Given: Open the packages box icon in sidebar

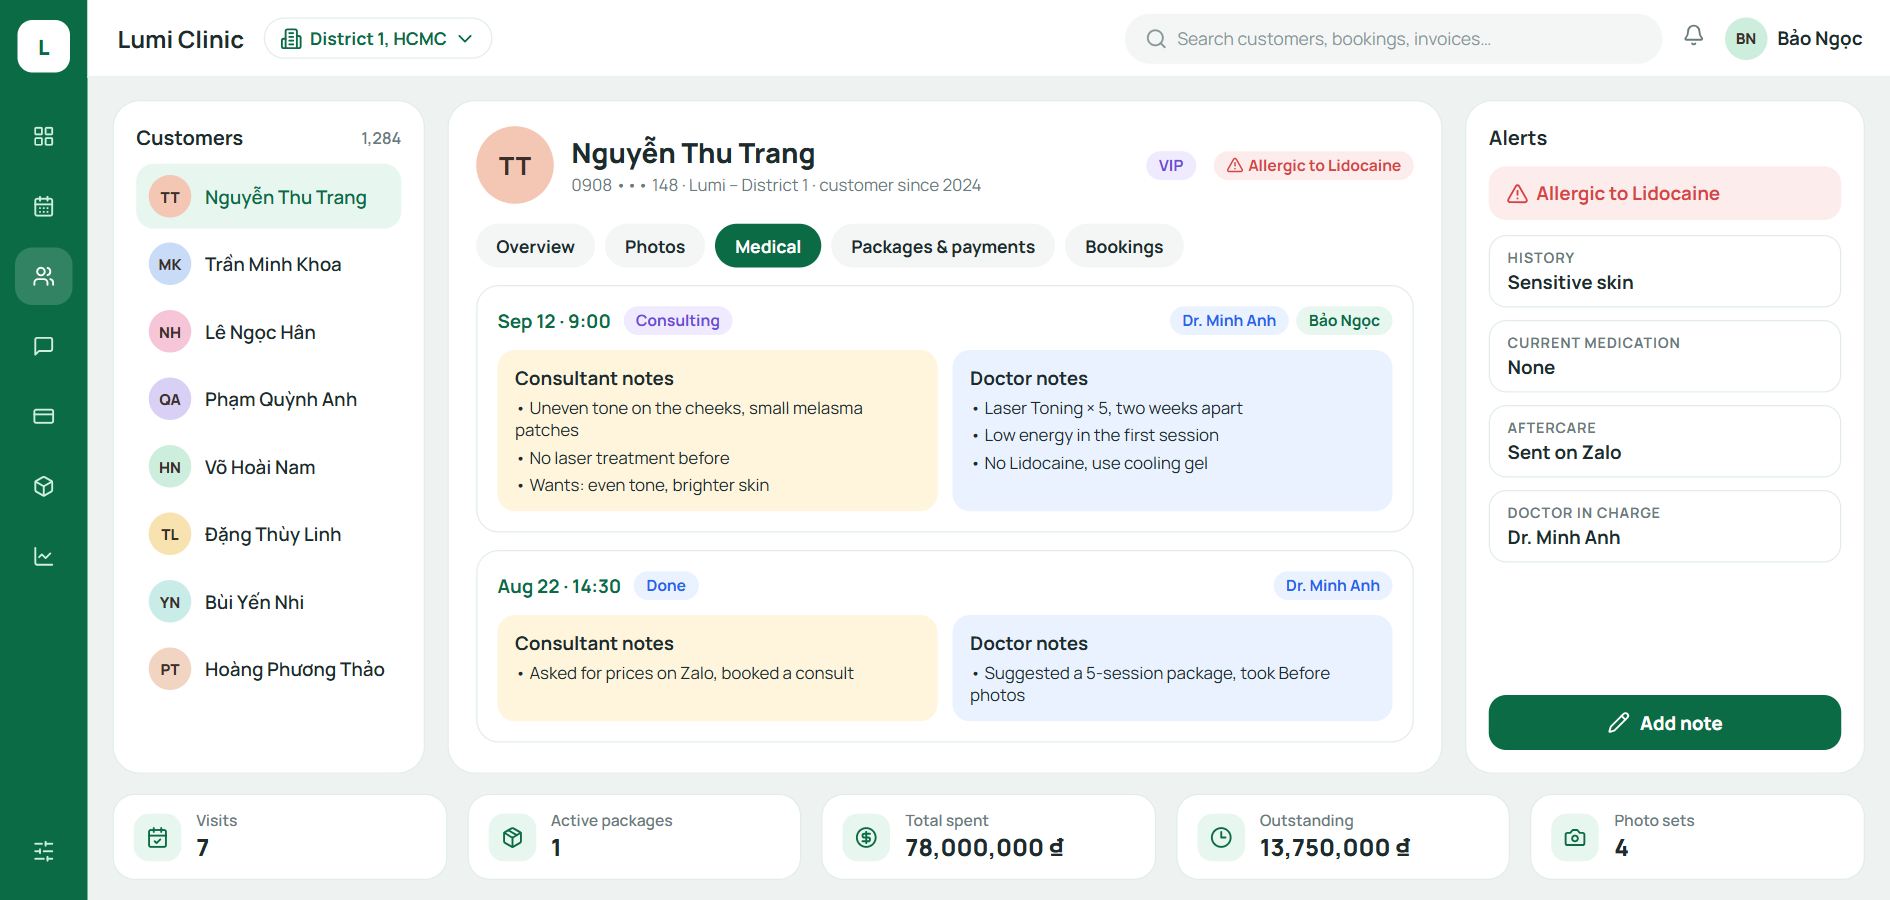Looking at the screenshot, I should coord(43,486).
